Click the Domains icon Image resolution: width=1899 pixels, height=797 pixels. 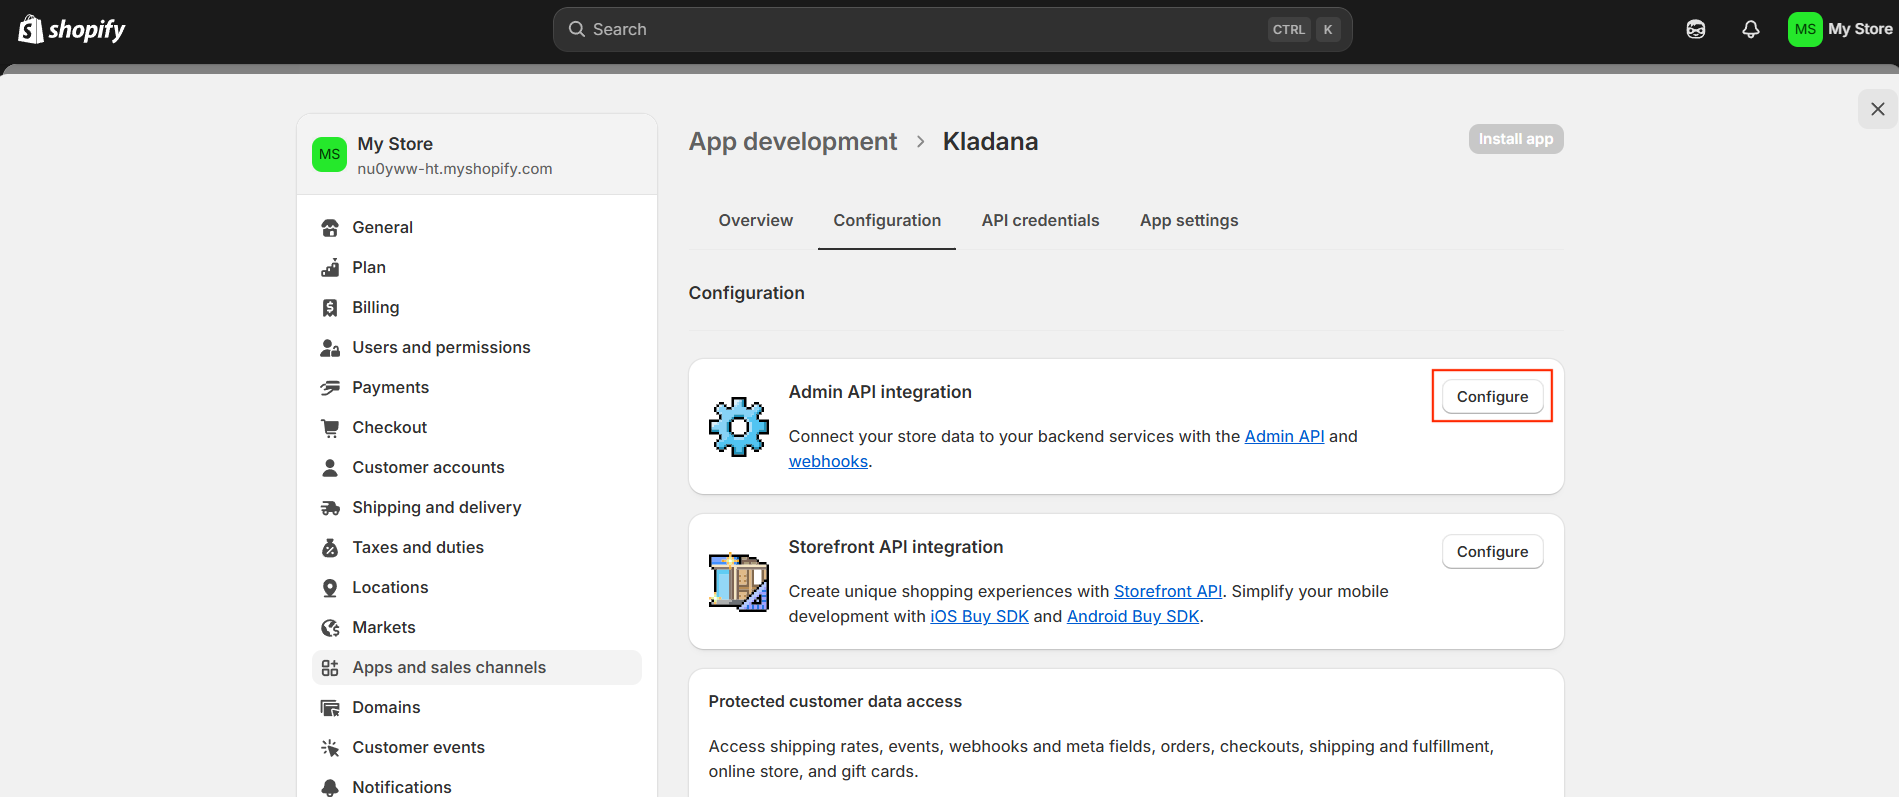[x=330, y=708]
